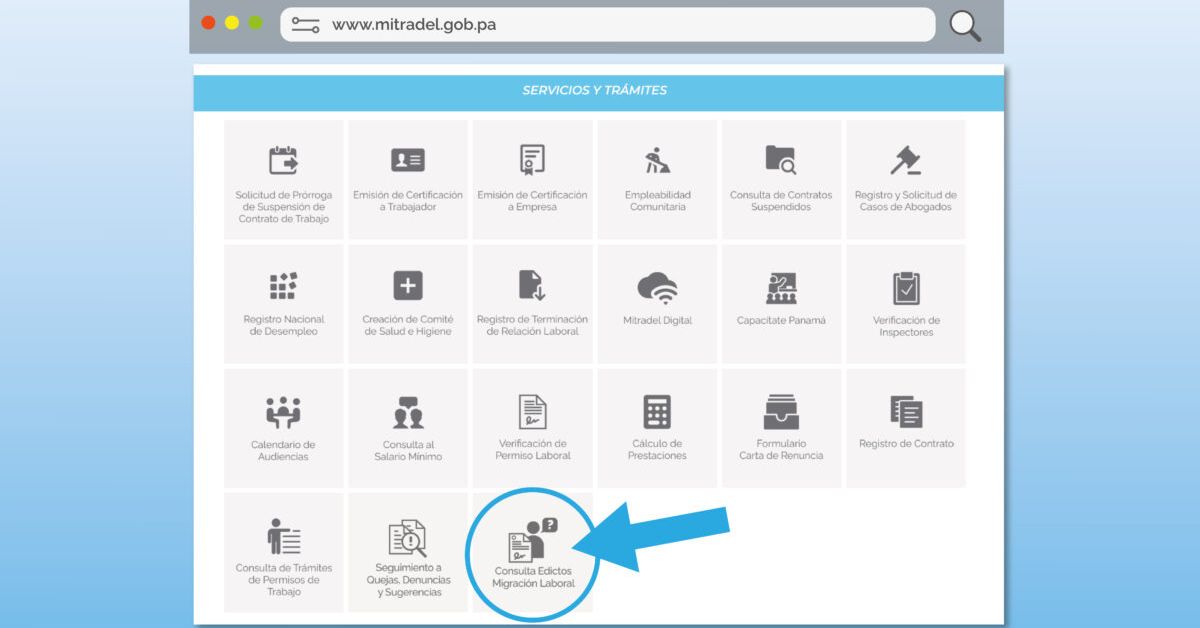The height and width of the screenshot is (628, 1200).
Task: Open the Solicitud de Prórroga de Suspensión service
Action: pyautogui.click(x=283, y=180)
